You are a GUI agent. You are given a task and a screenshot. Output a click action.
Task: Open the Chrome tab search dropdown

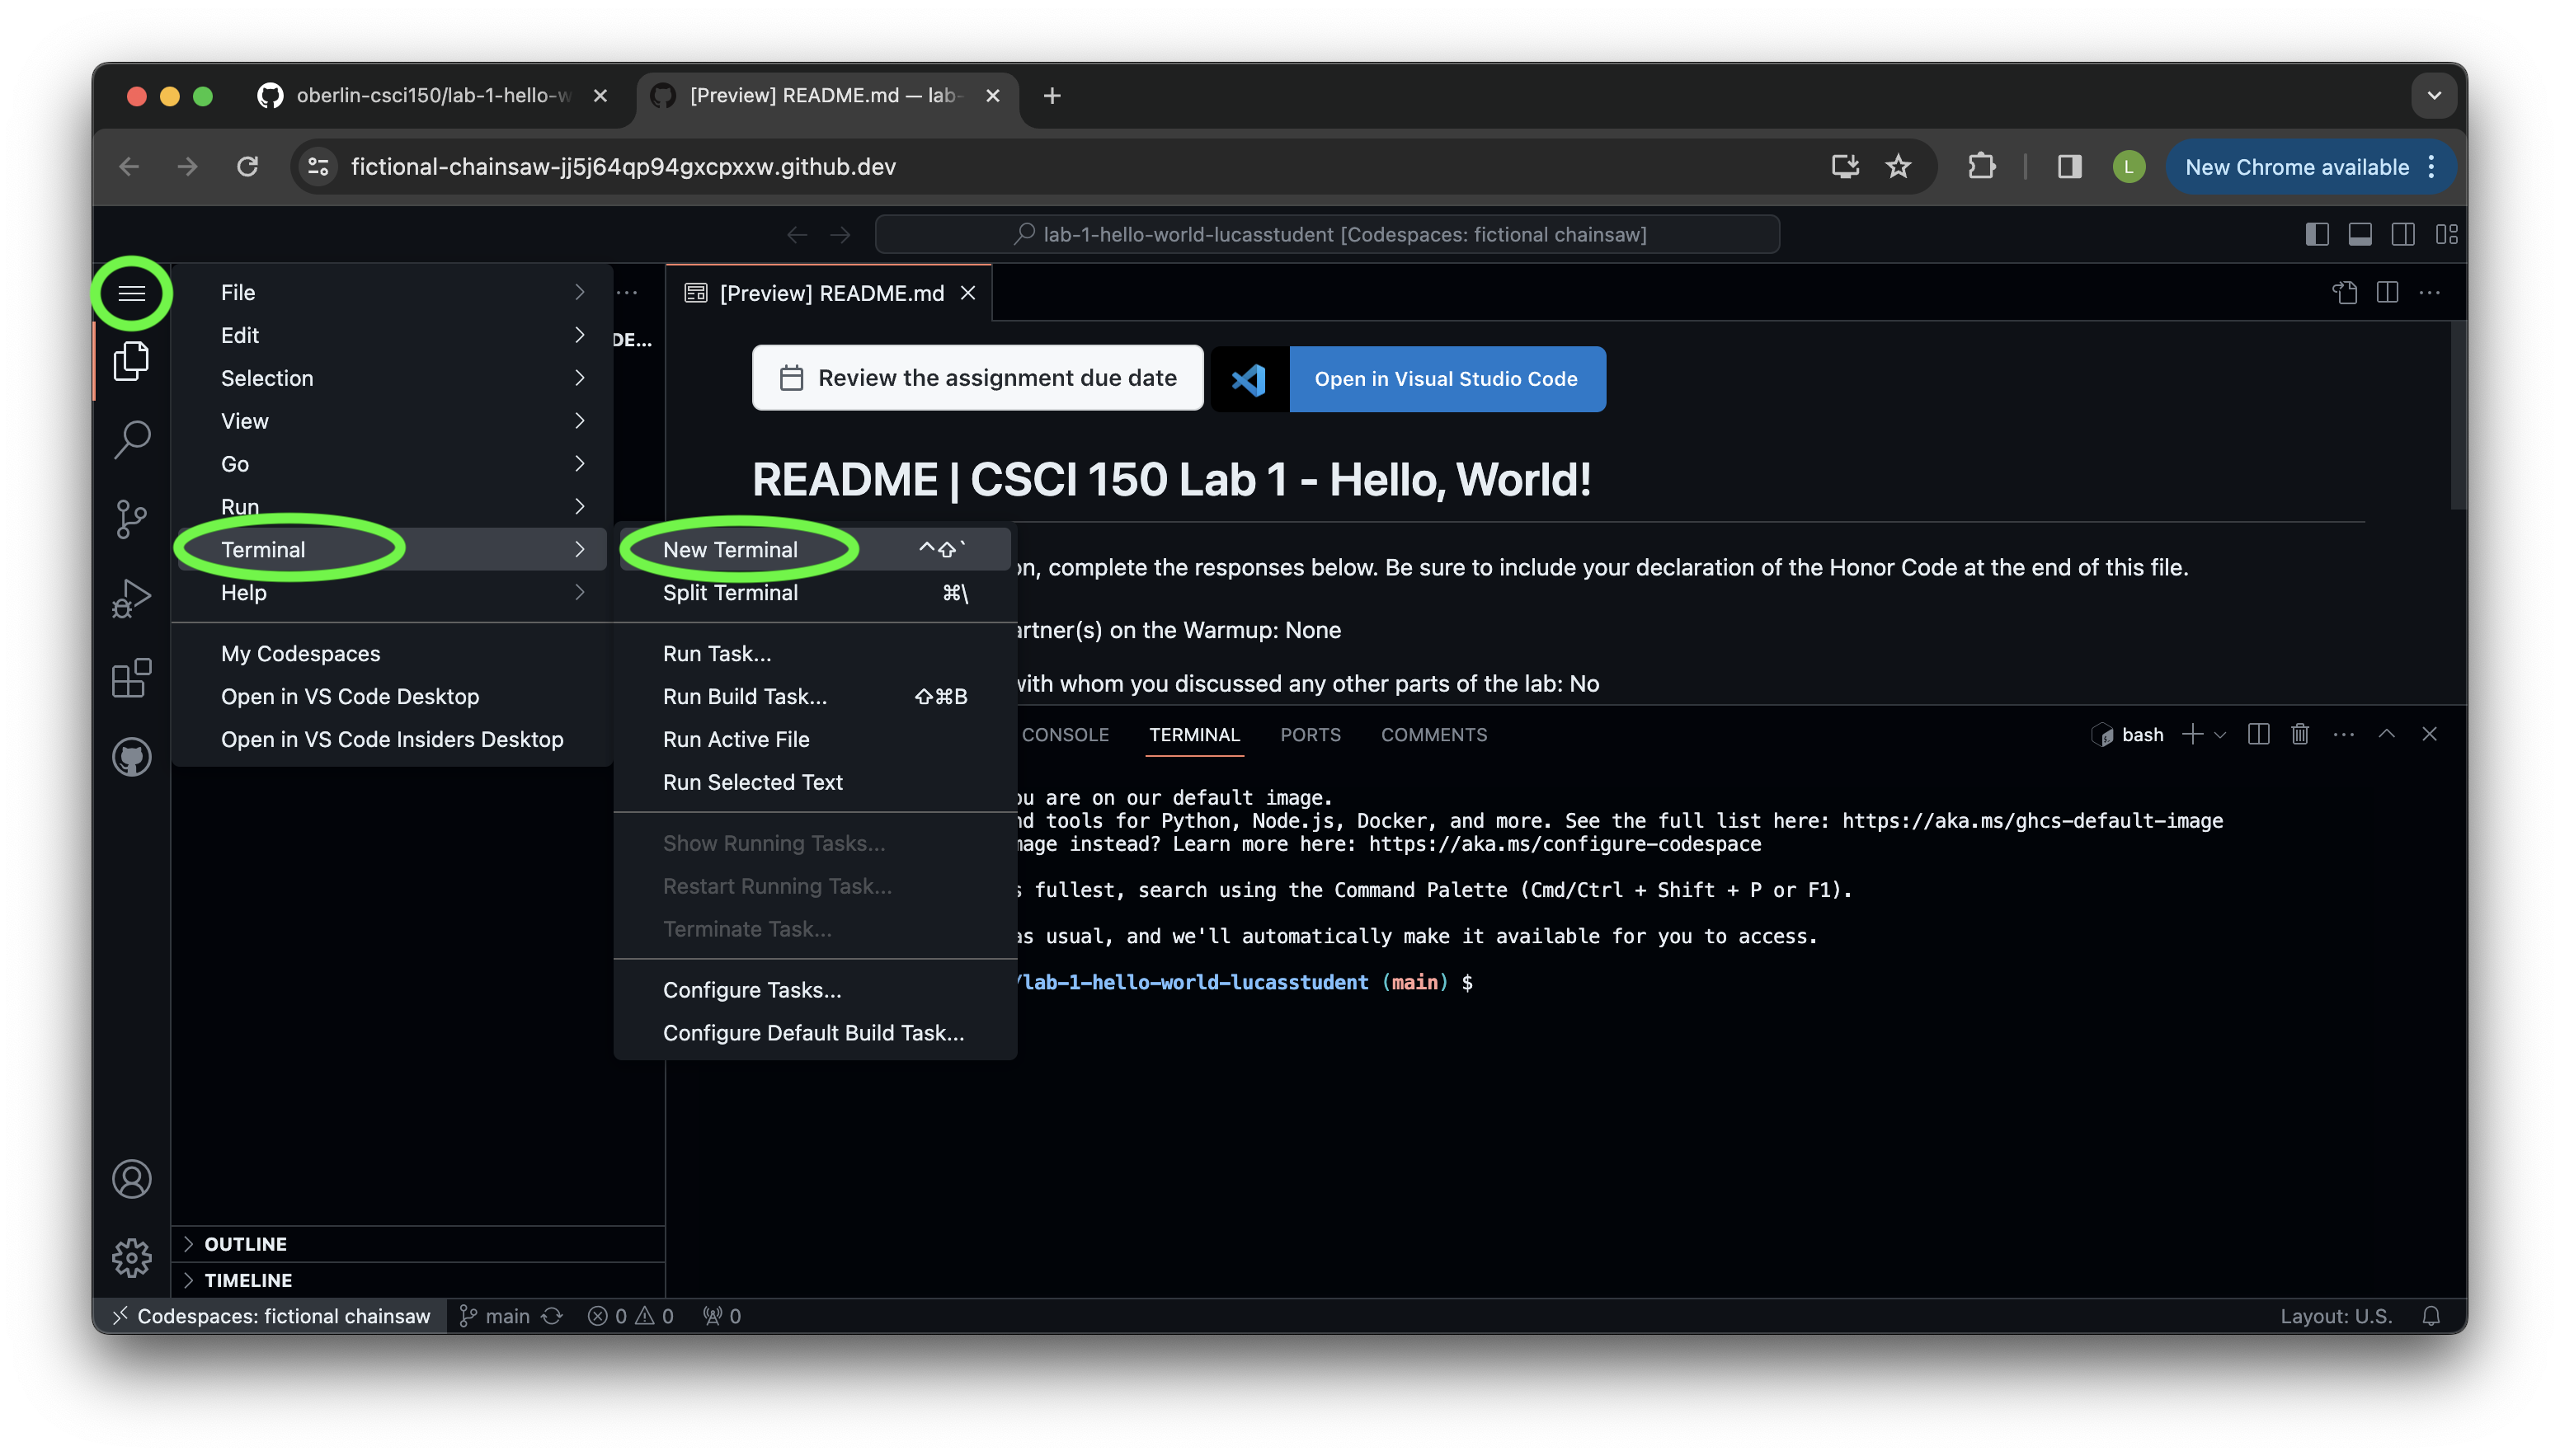pos(2434,95)
